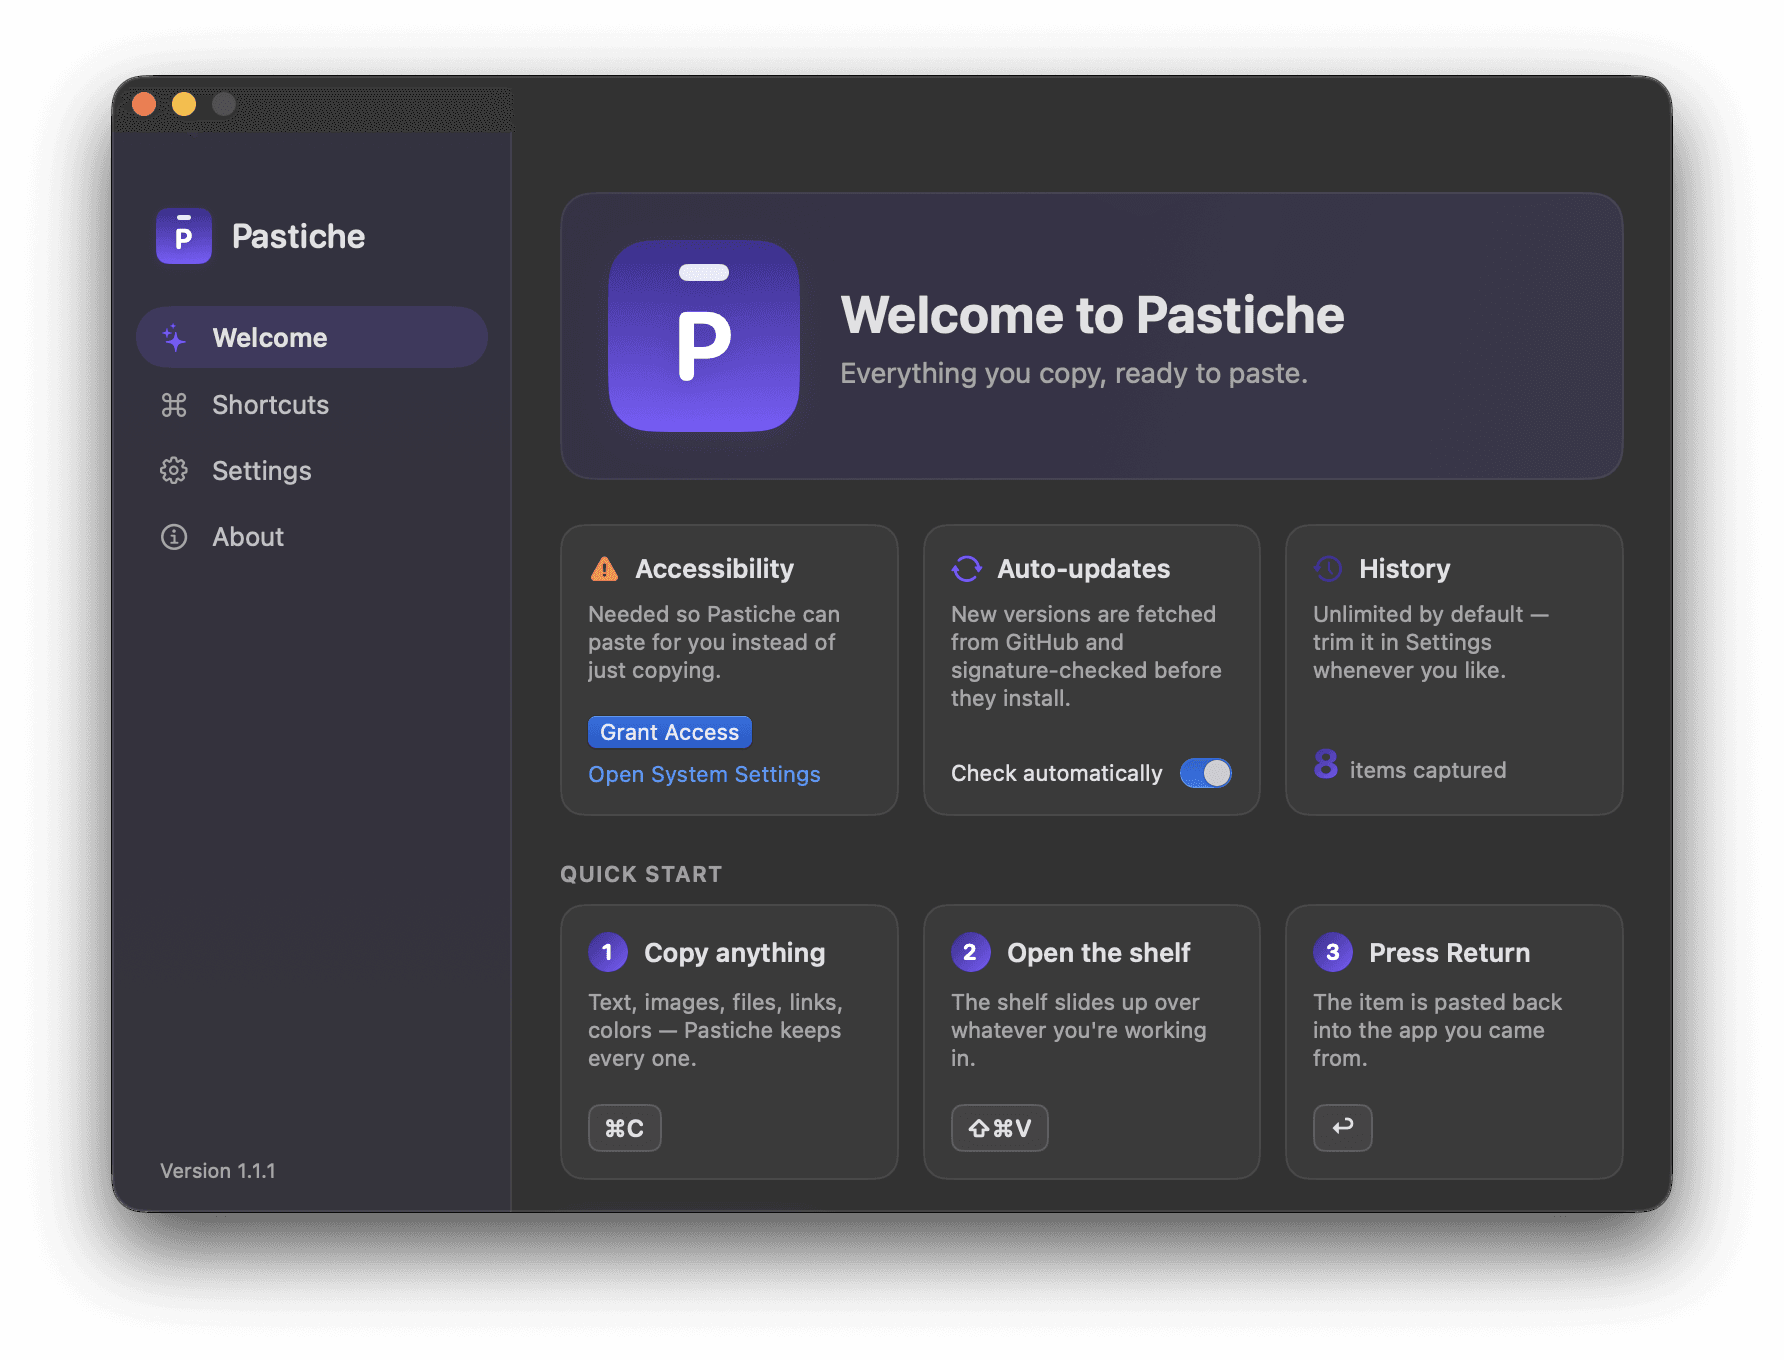This screenshot has width=1784, height=1360.
Task: Click the ⌘C keycap
Action: [x=625, y=1128]
